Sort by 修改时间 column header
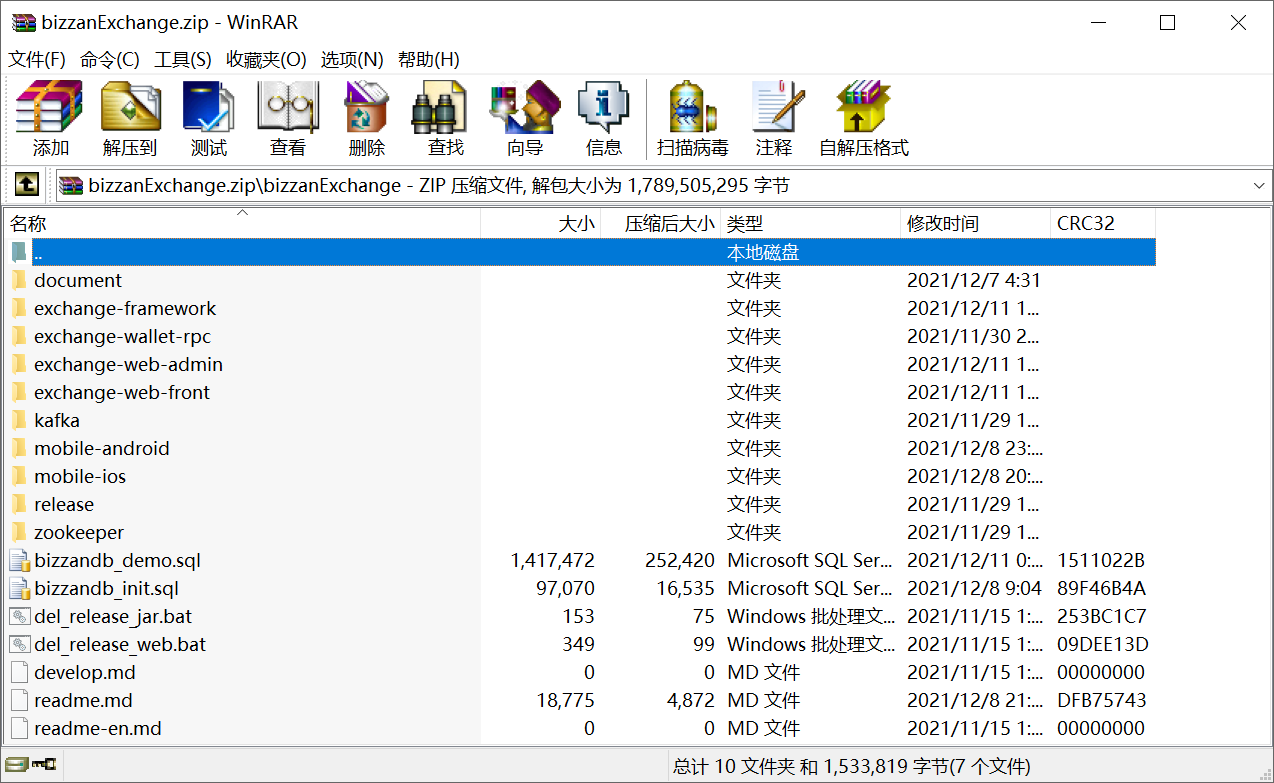Image resolution: width=1274 pixels, height=783 pixels. [975, 223]
